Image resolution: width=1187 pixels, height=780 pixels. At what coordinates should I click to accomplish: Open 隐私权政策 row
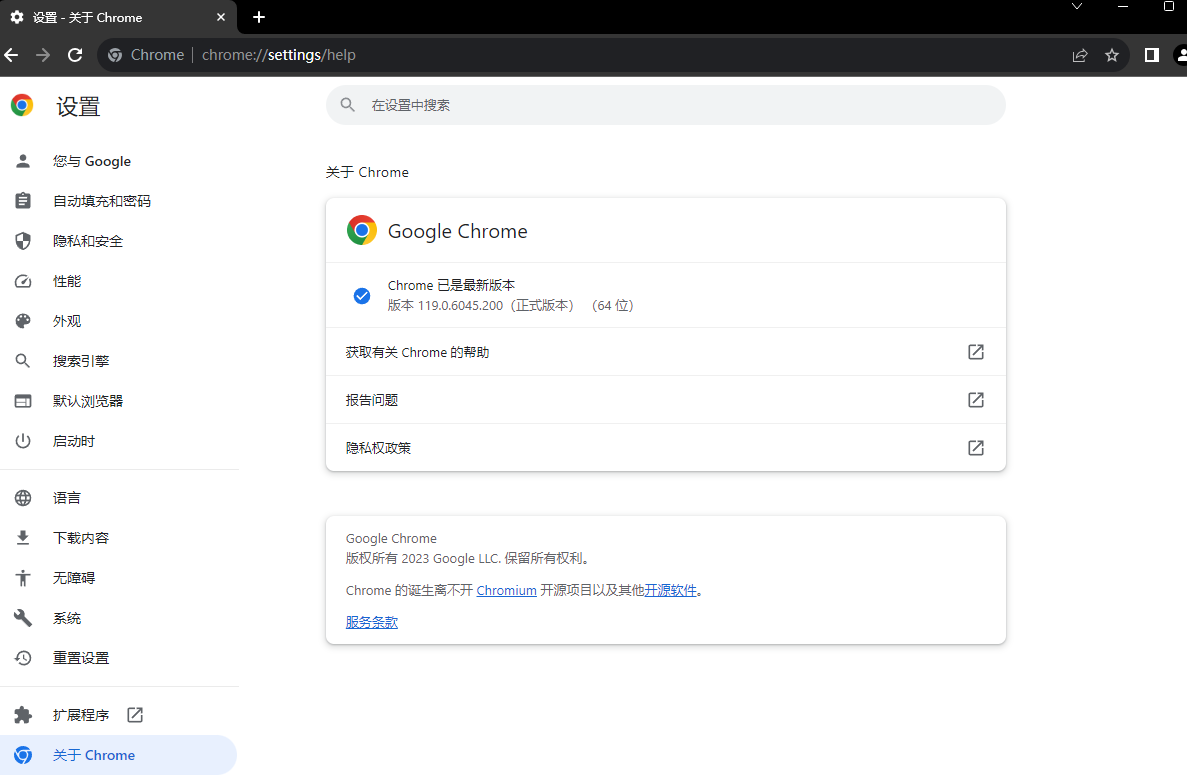(665, 448)
